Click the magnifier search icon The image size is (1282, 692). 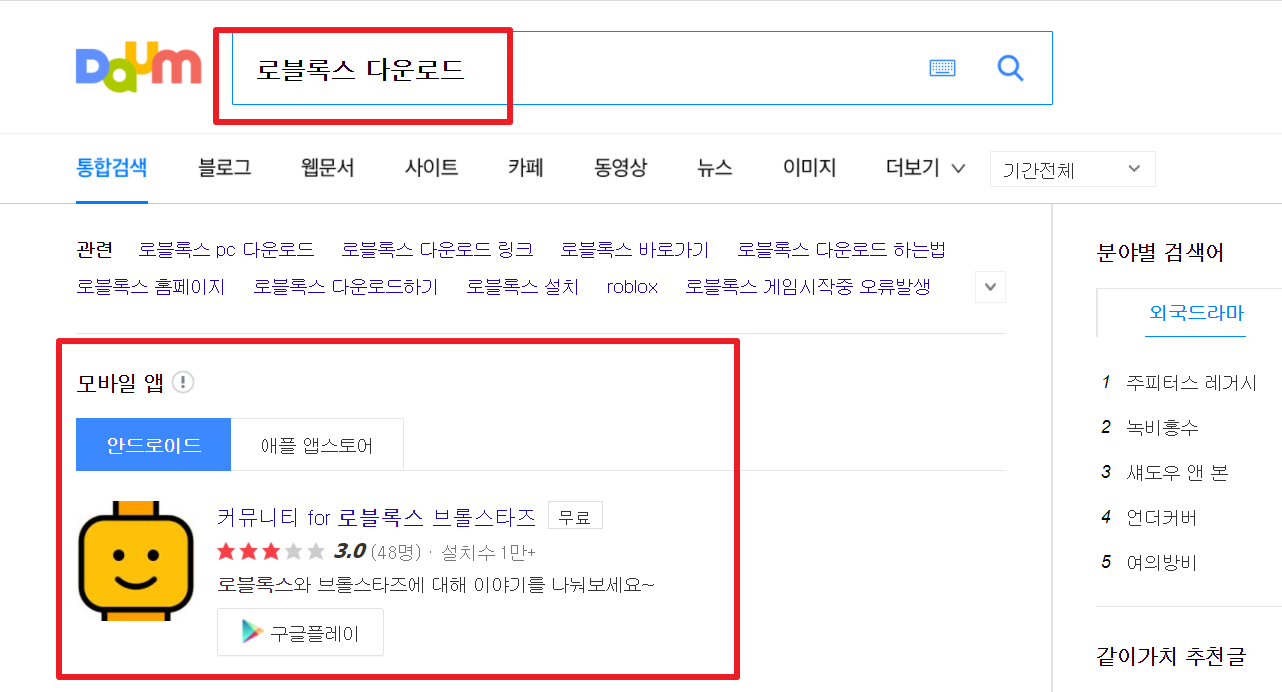click(x=1011, y=68)
